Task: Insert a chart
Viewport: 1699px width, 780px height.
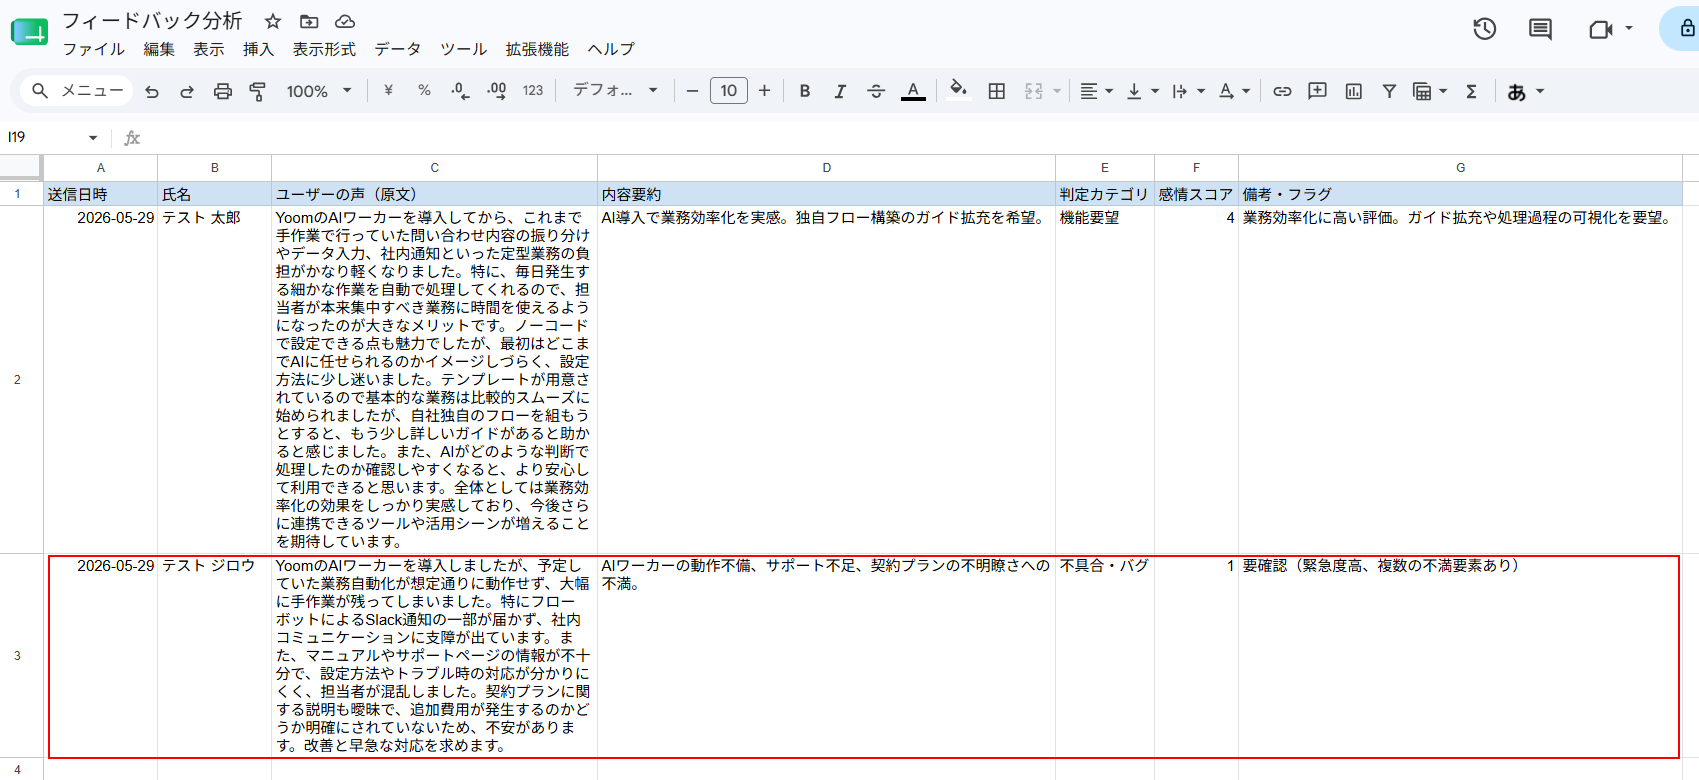Action: (x=1354, y=91)
